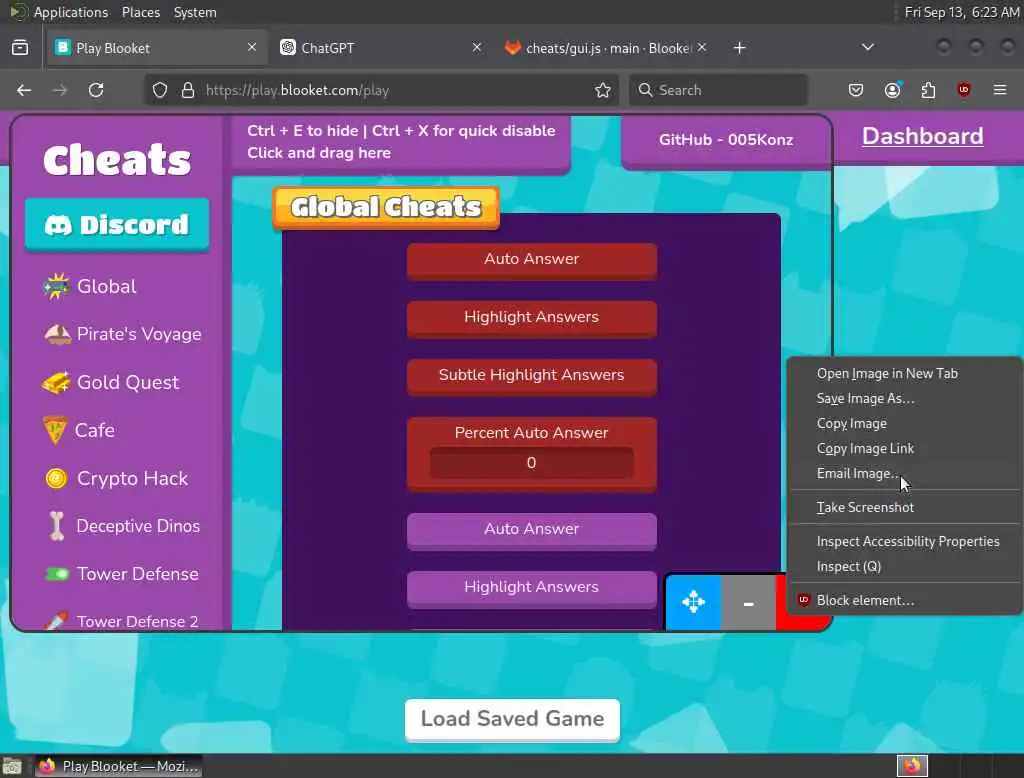Open the Tower Defense cheats category

pos(121,574)
